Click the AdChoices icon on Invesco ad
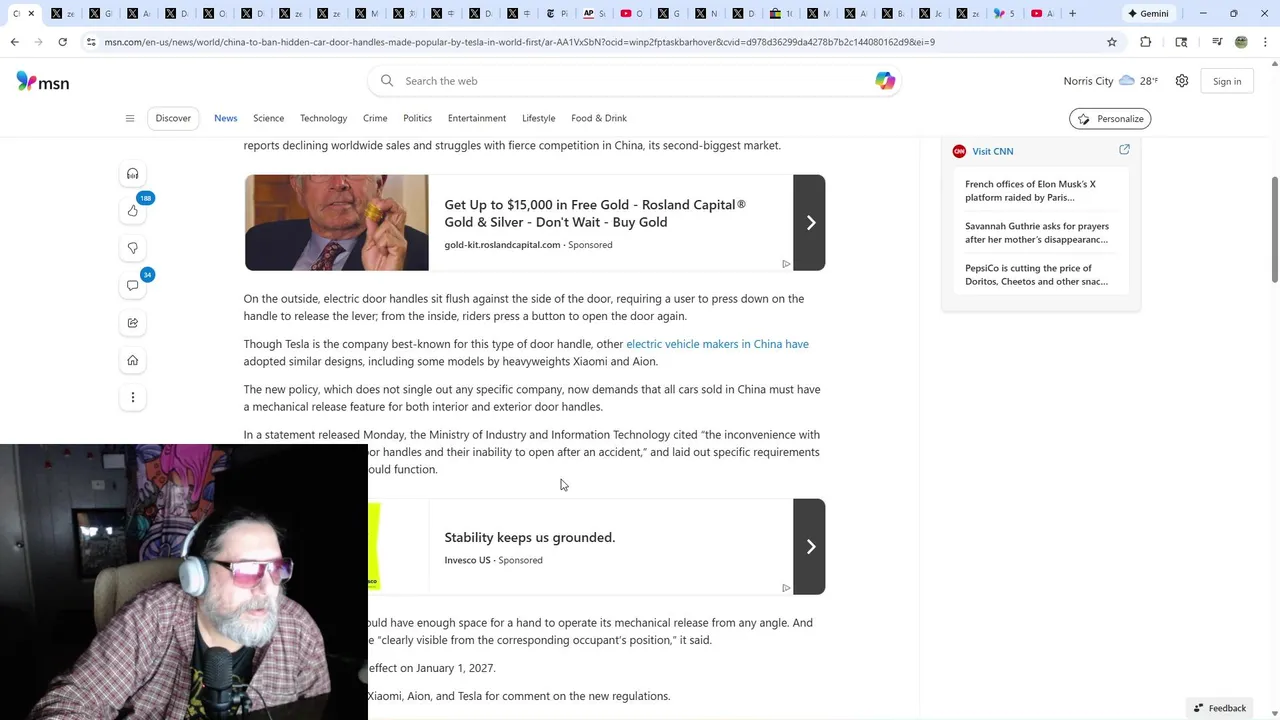The width and height of the screenshot is (1280, 720). coord(786,588)
